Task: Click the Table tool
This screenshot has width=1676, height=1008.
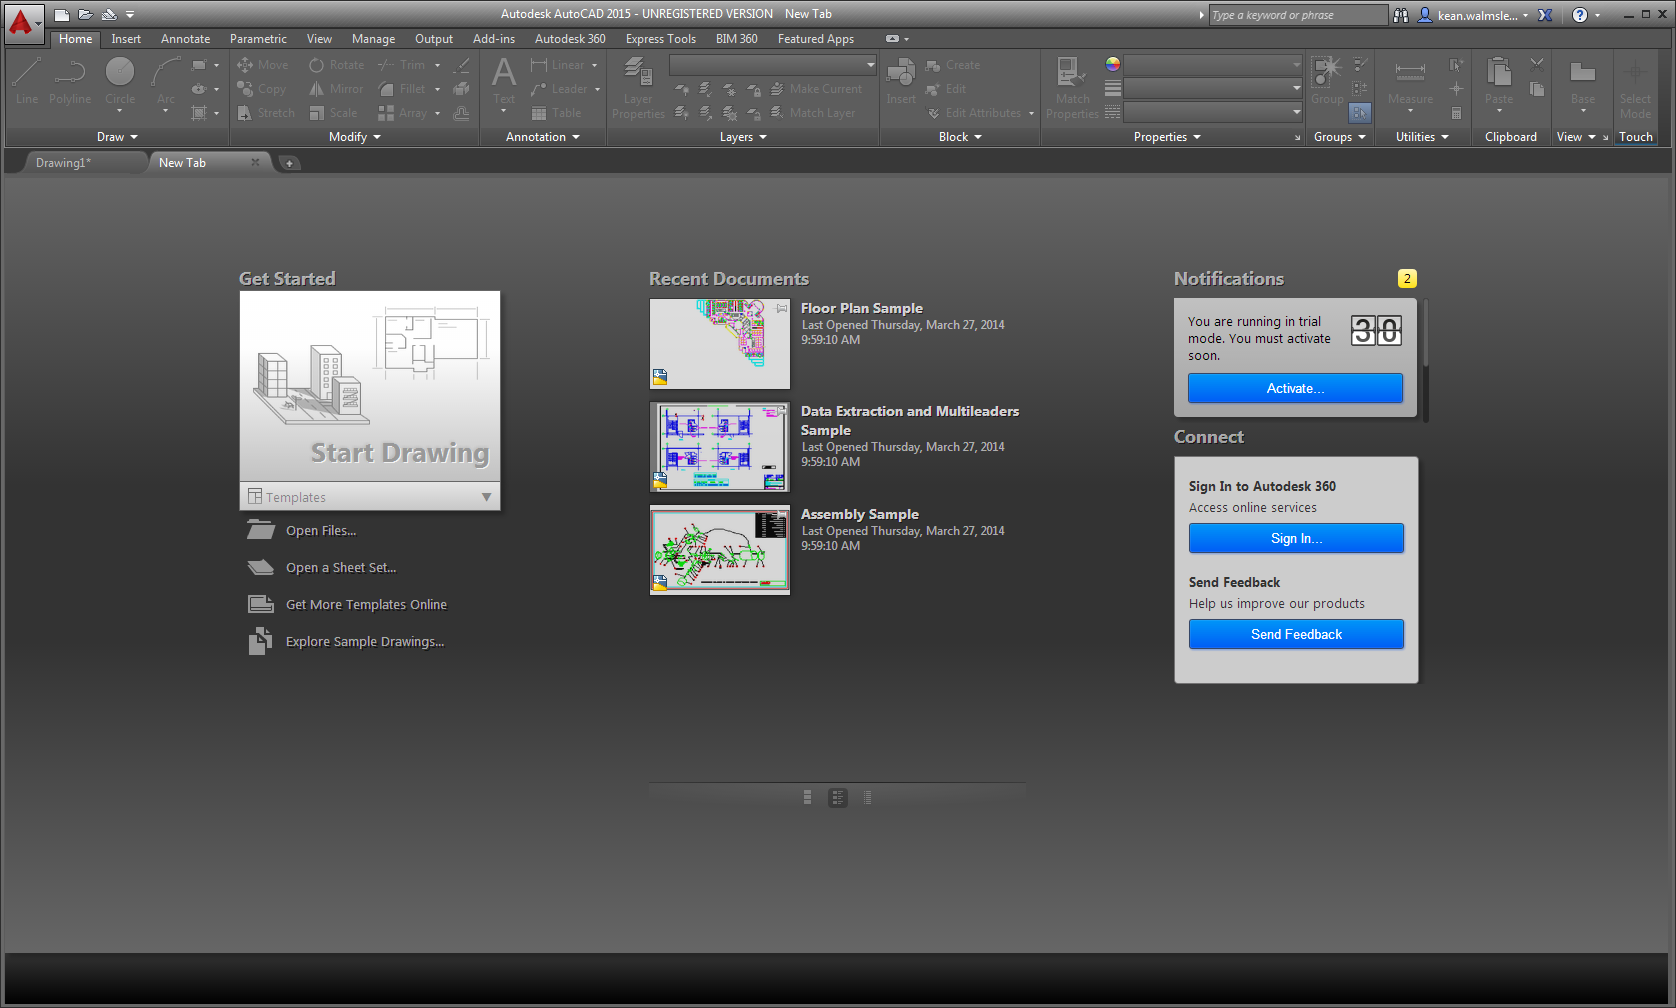Action: tap(556, 113)
